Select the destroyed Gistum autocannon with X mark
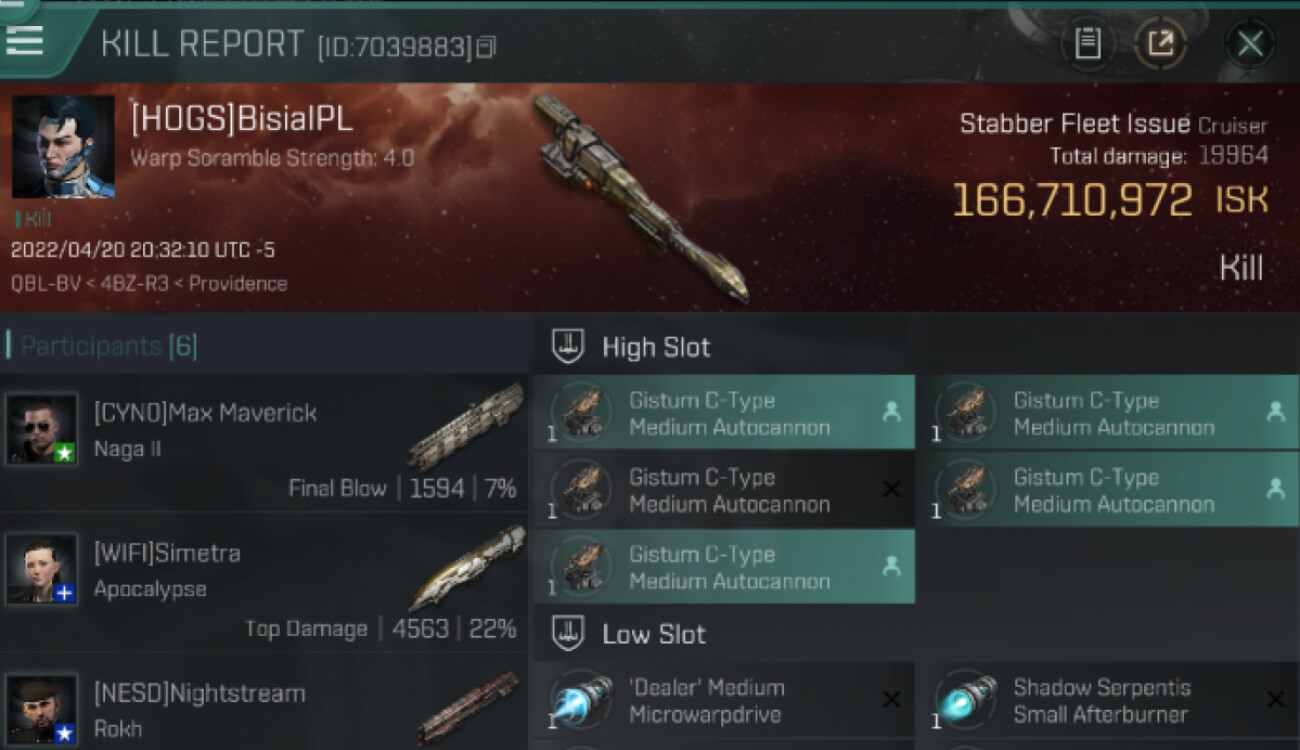The image size is (1300, 750). (724, 490)
